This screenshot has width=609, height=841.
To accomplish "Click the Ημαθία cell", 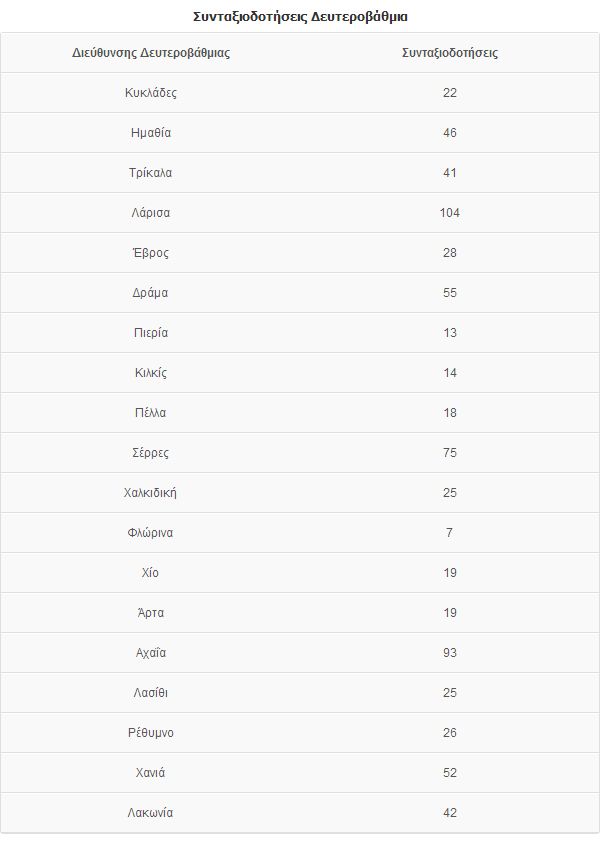I will tap(152, 133).
